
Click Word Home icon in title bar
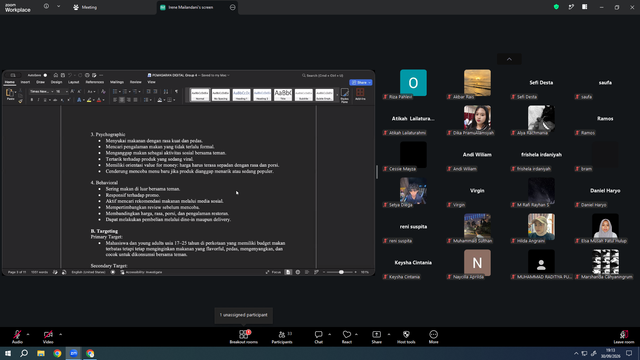pyautogui.click(x=56, y=75)
